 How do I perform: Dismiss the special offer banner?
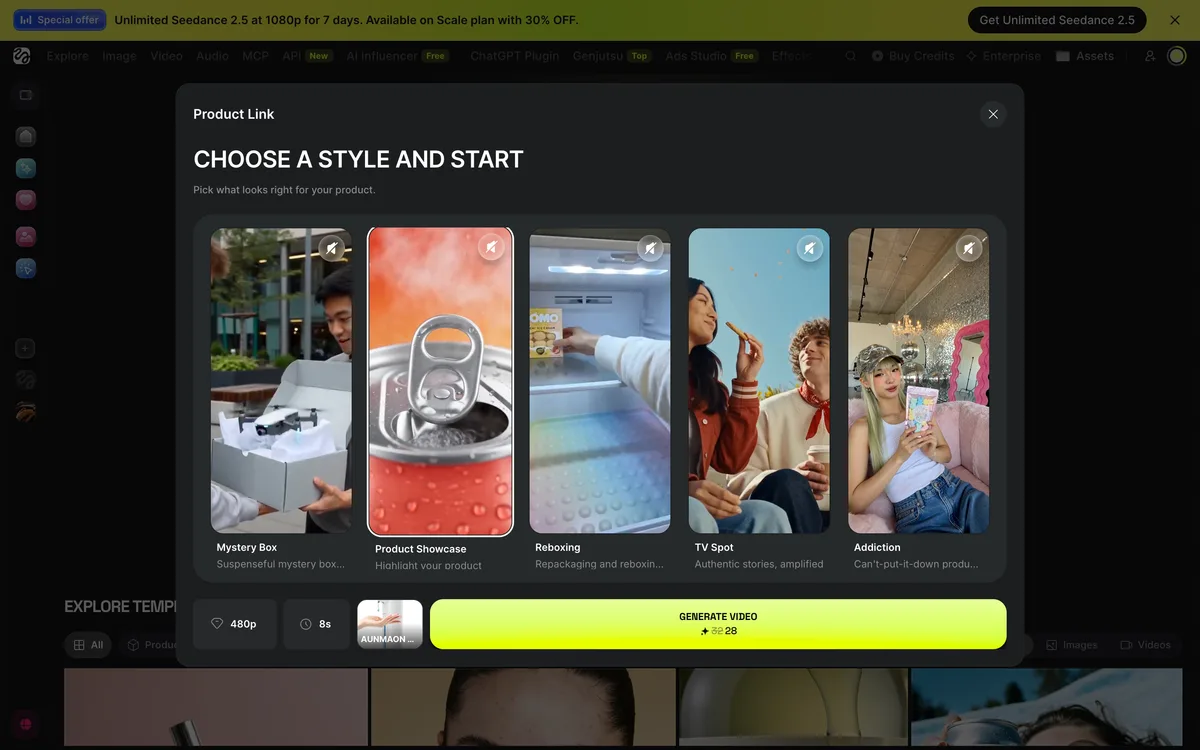tap(1175, 20)
